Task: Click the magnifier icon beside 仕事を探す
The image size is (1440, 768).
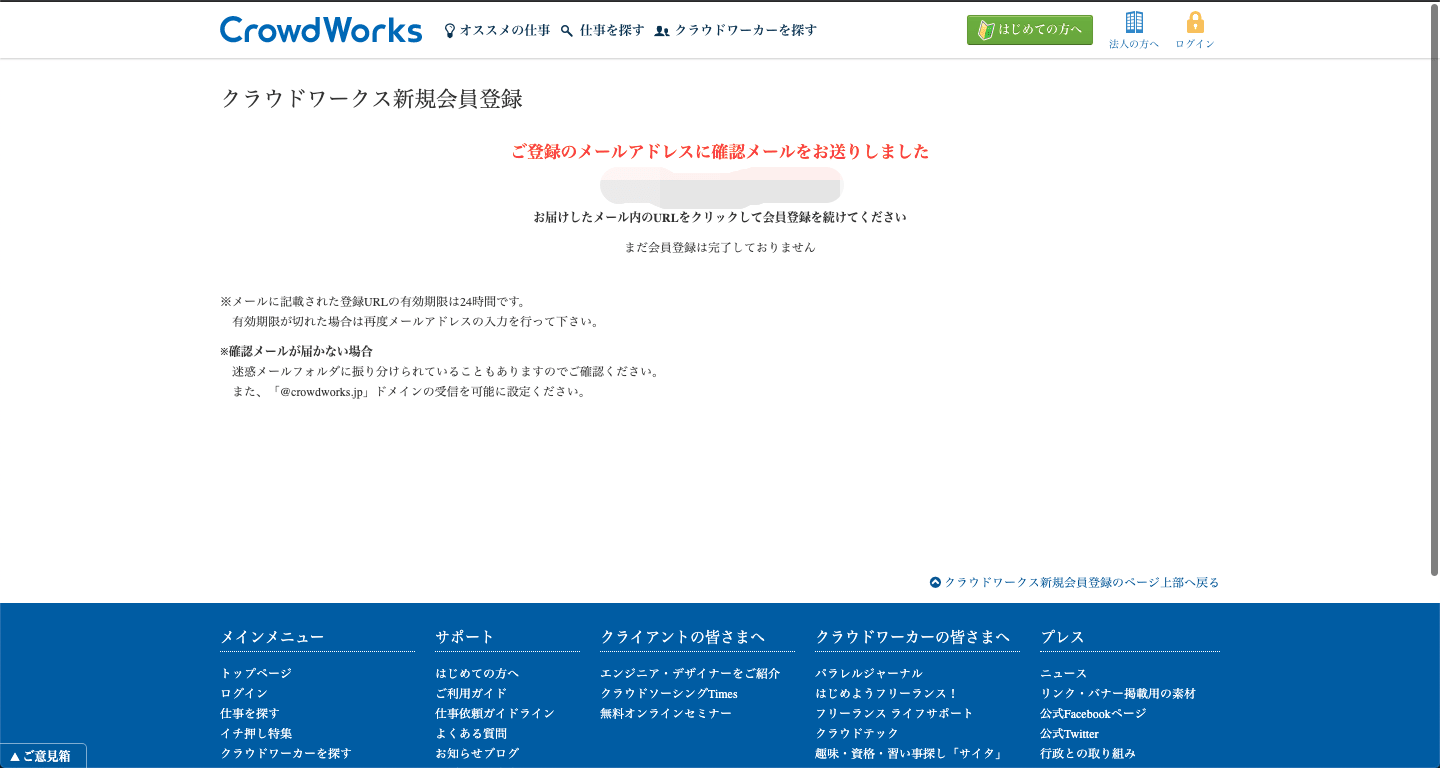Action: click(567, 31)
